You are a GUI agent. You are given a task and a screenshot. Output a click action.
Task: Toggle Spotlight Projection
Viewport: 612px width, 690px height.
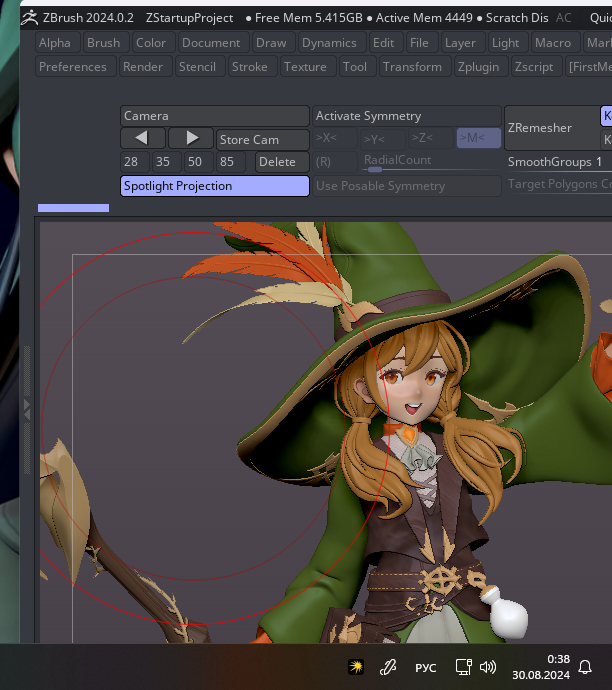(x=215, y=186)
